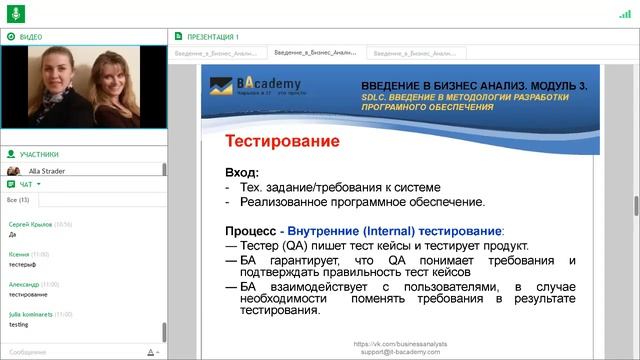Open the vk.com/businessanalysts link on slide
640x360 pixels.
[x=400, y=344]
